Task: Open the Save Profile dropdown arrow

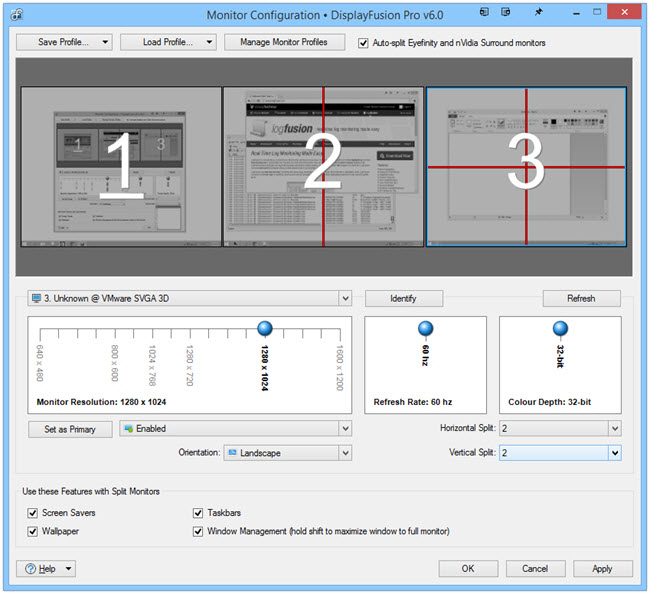Action: click(105, 42)
